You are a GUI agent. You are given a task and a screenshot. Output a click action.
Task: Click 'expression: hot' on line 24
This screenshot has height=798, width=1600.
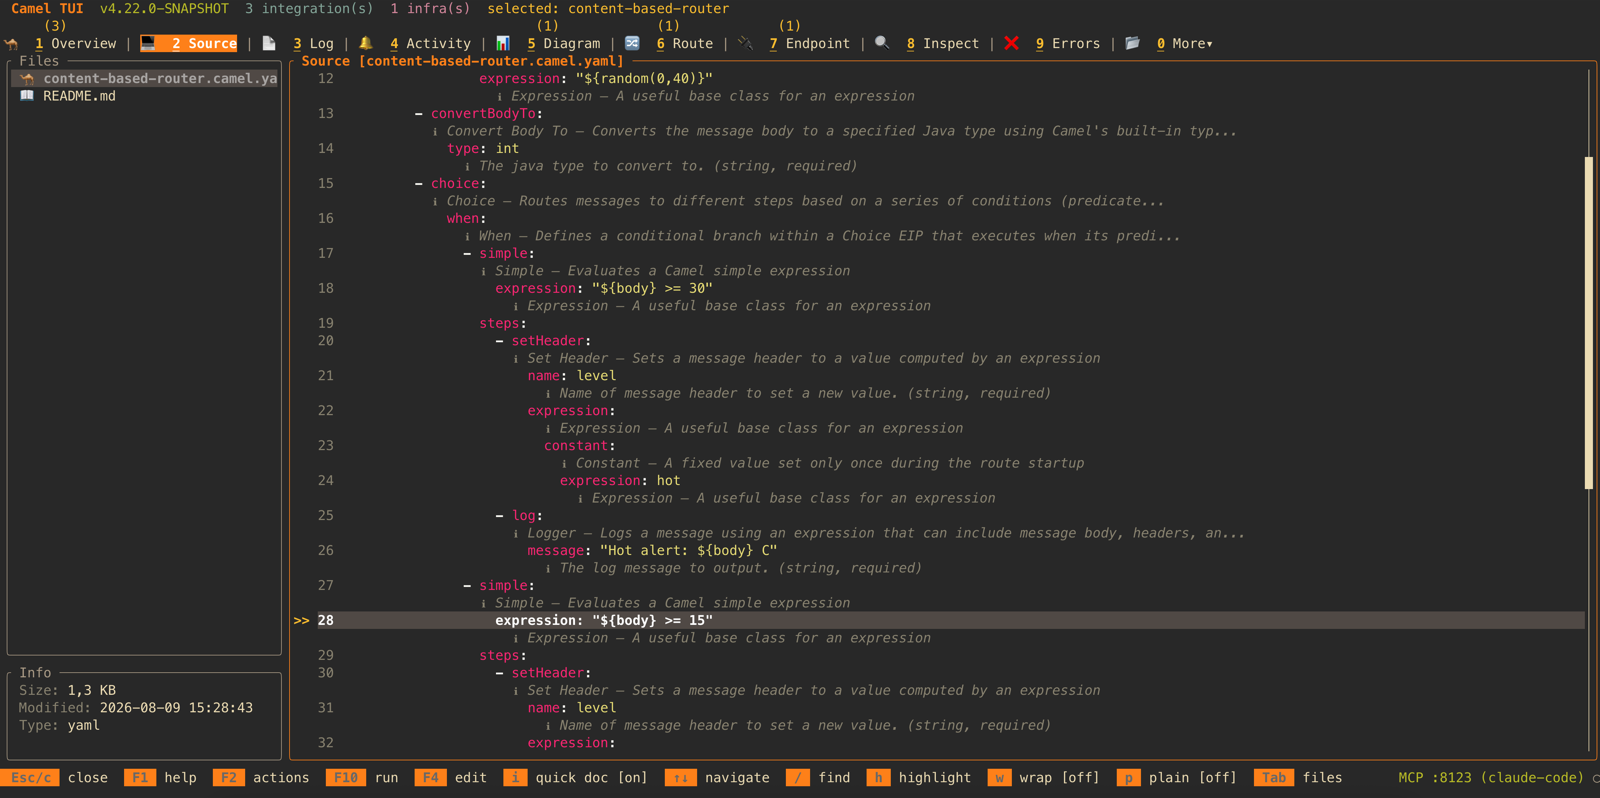point(620,481)
